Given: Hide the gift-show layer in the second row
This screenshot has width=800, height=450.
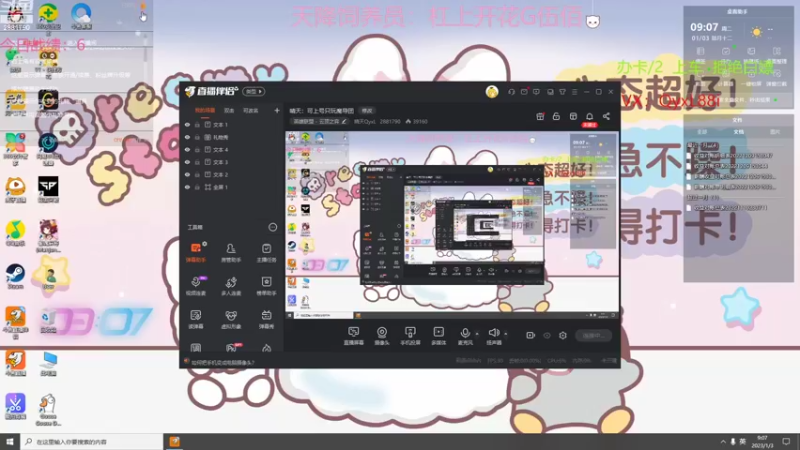Looking at the screenshot, I should click(x=187, y=137).
